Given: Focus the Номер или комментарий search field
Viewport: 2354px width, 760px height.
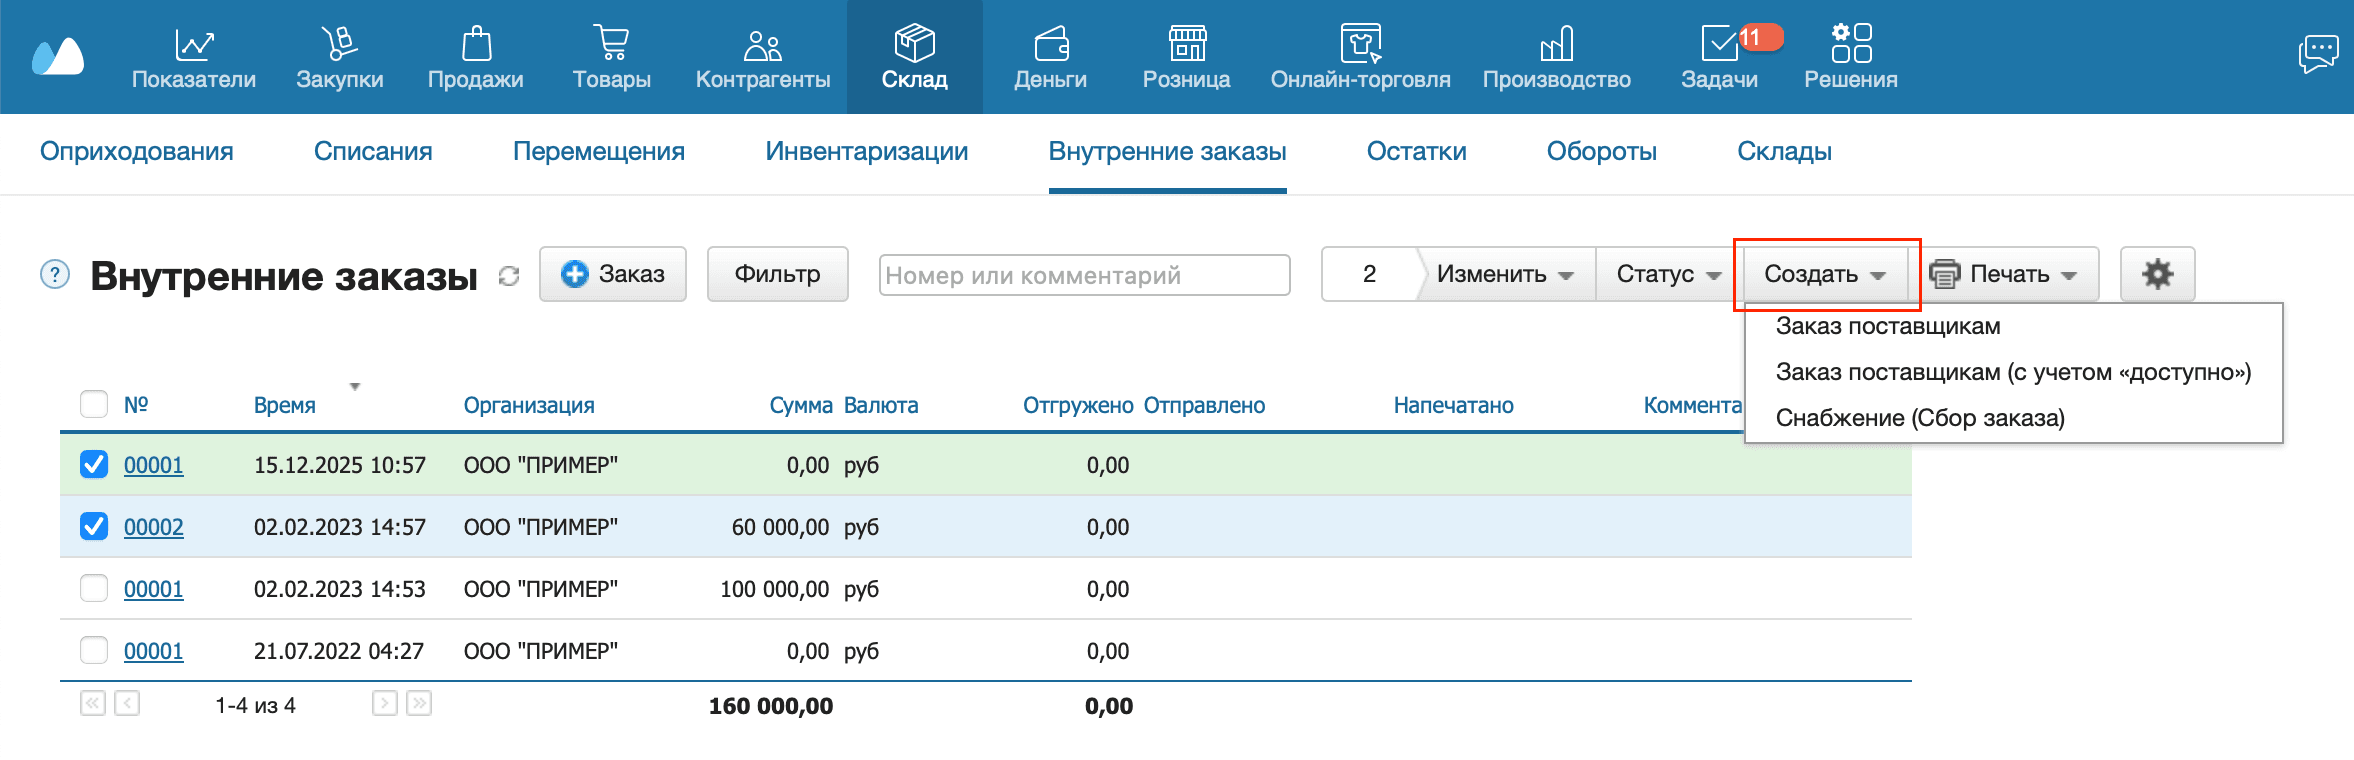Looking at the screenshot, I should (x=1085, y=275).
